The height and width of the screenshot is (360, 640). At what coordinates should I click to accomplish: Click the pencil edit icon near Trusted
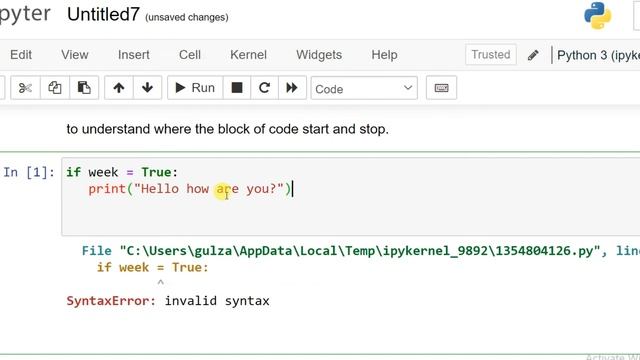point(533,55)
